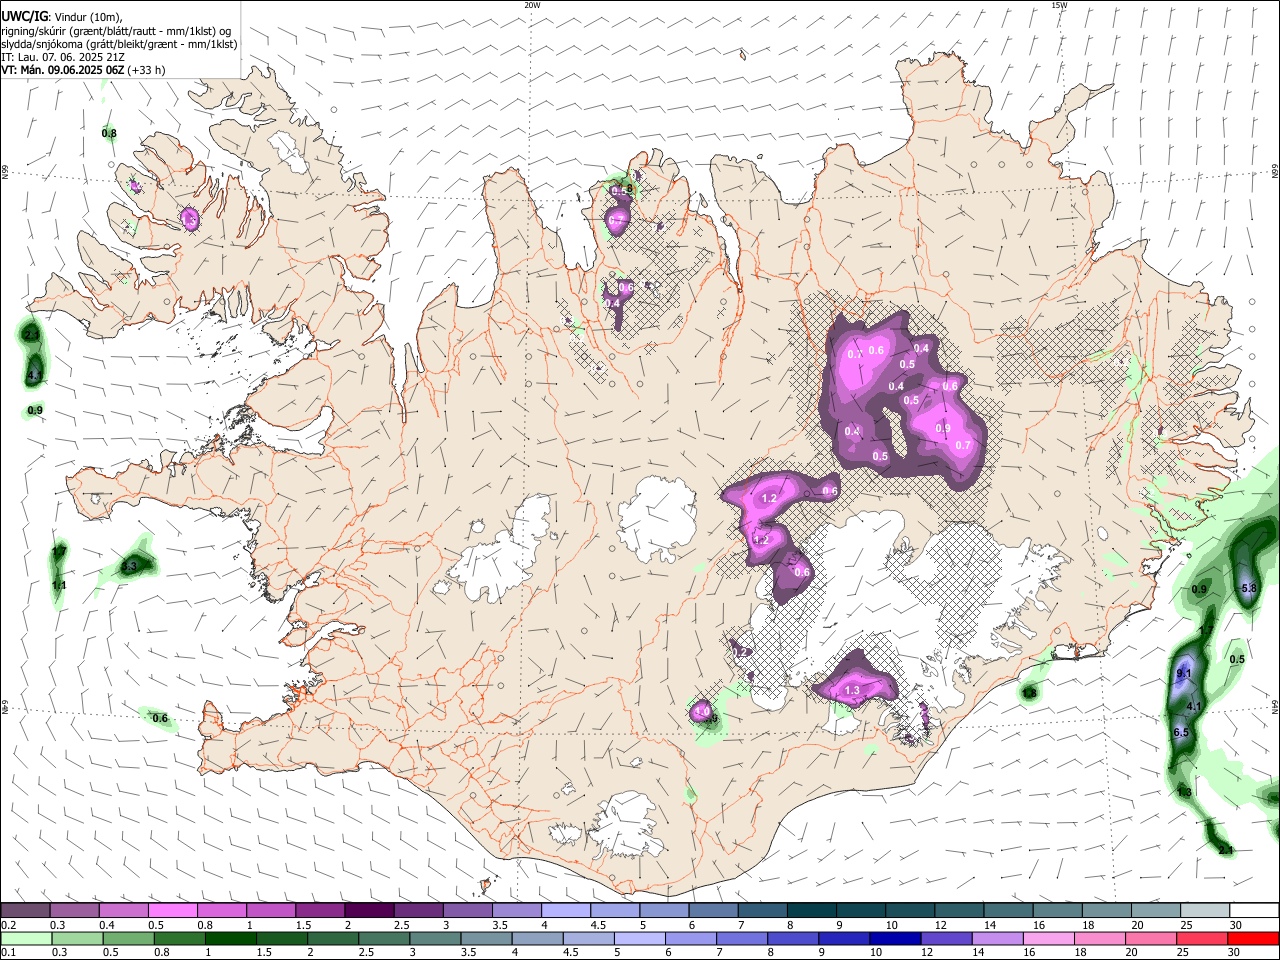Select the light violet 14 rain legend swatch

pos(996,938)
